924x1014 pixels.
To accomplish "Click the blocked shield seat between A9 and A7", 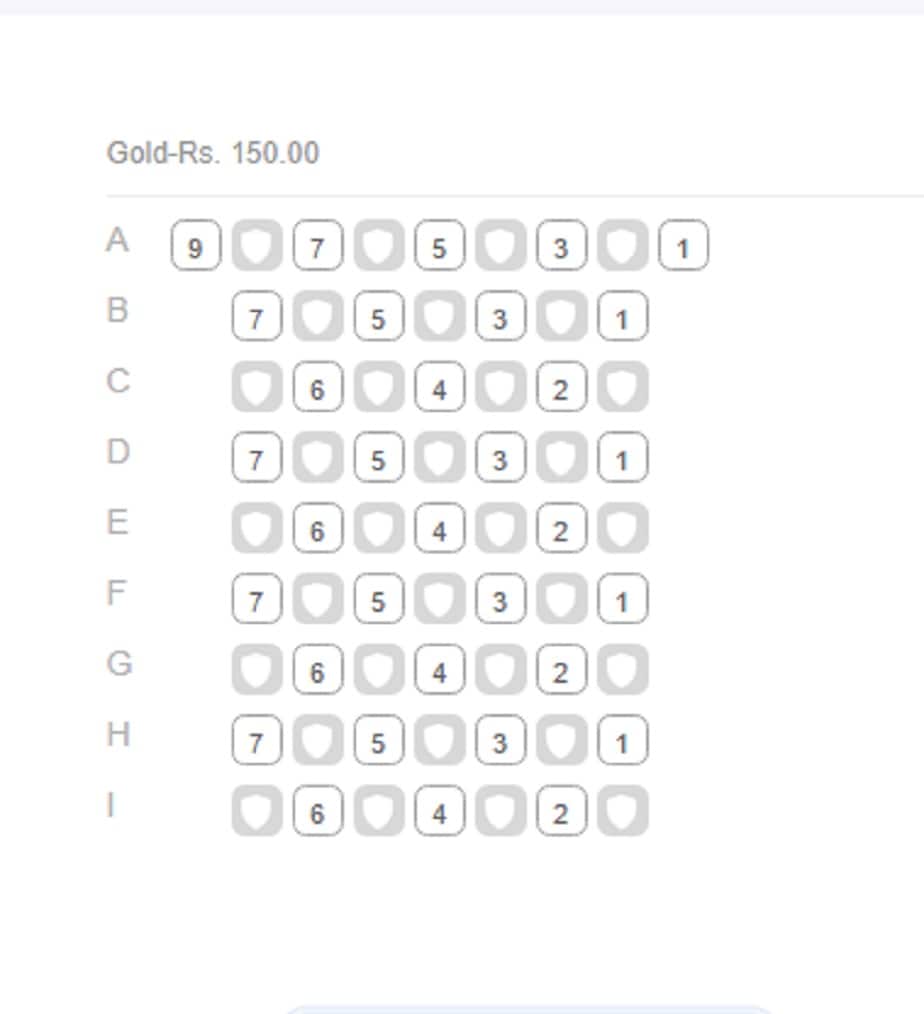I will [x=257, y=245].
